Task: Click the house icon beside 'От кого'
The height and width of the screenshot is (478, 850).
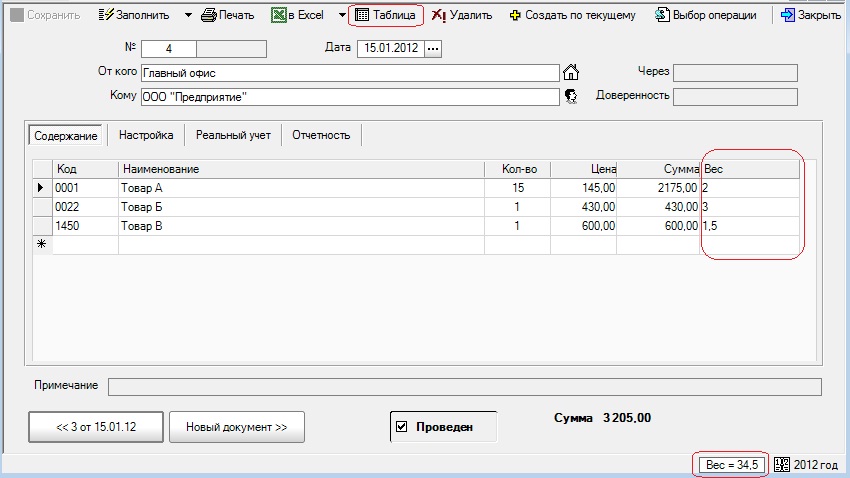Action: (572, 72)
